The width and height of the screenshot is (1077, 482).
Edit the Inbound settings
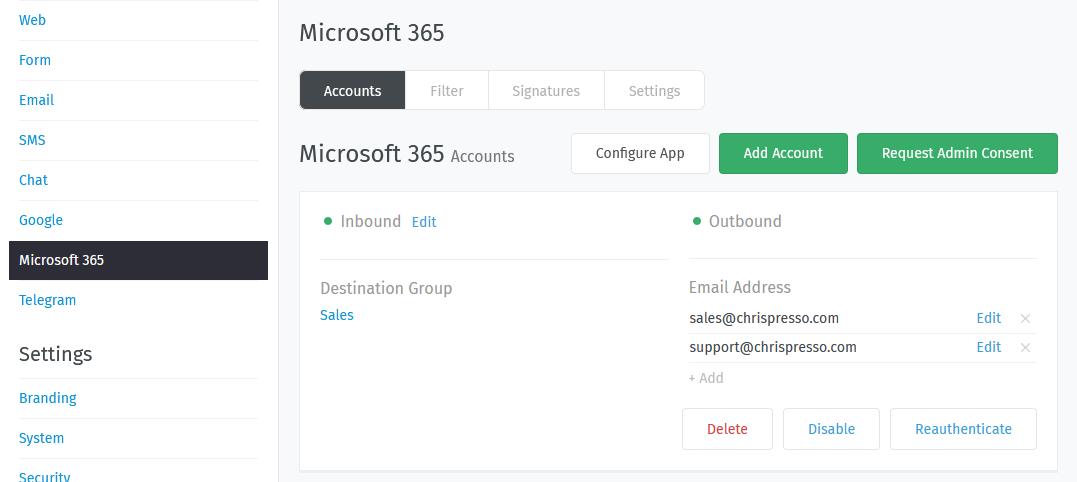pyautogui.click(x=424, y=222)
